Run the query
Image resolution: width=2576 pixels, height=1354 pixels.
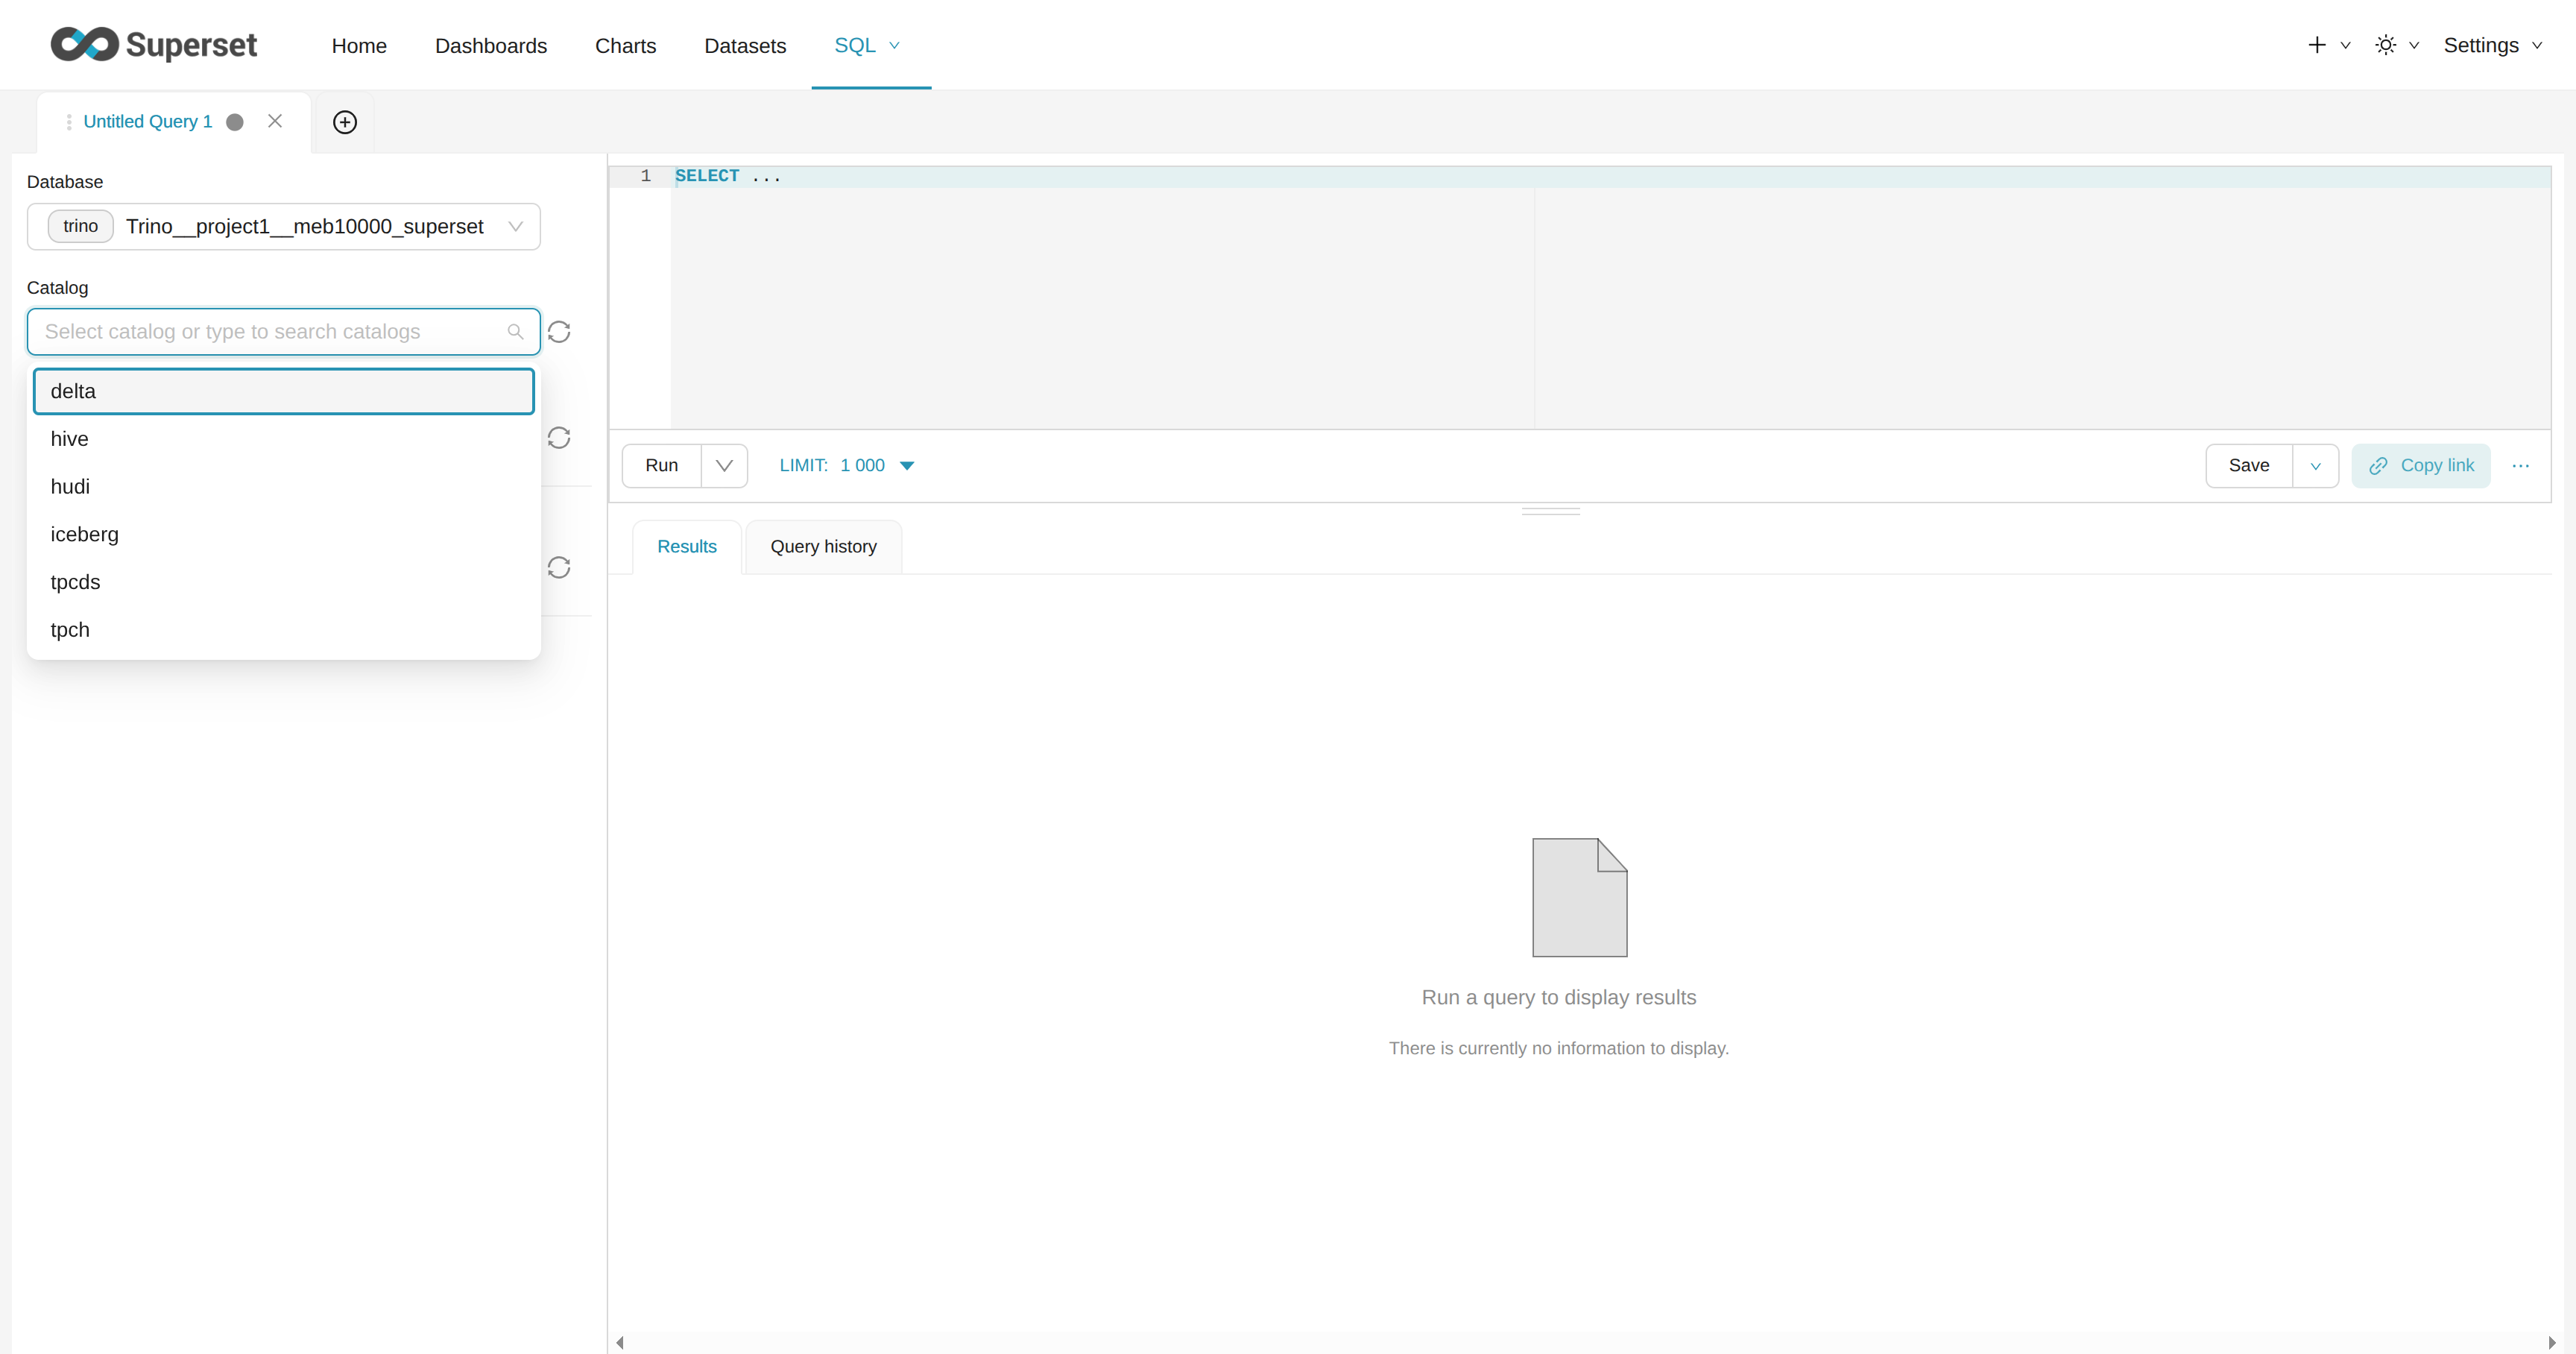pos(661,466)
